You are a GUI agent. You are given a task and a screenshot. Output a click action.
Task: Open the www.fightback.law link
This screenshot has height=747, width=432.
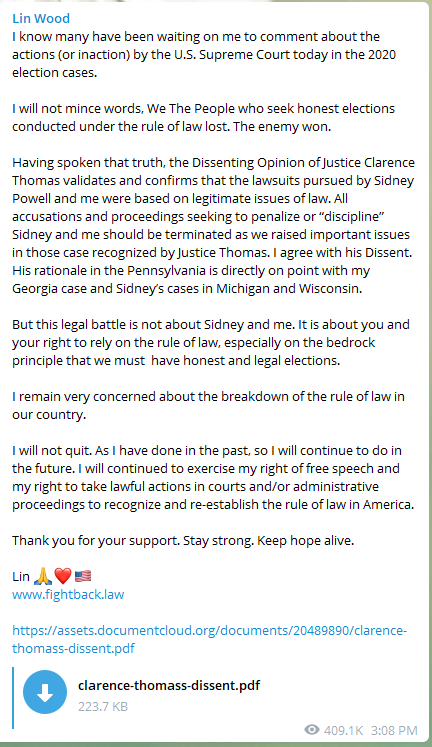(x=68, y=595)
